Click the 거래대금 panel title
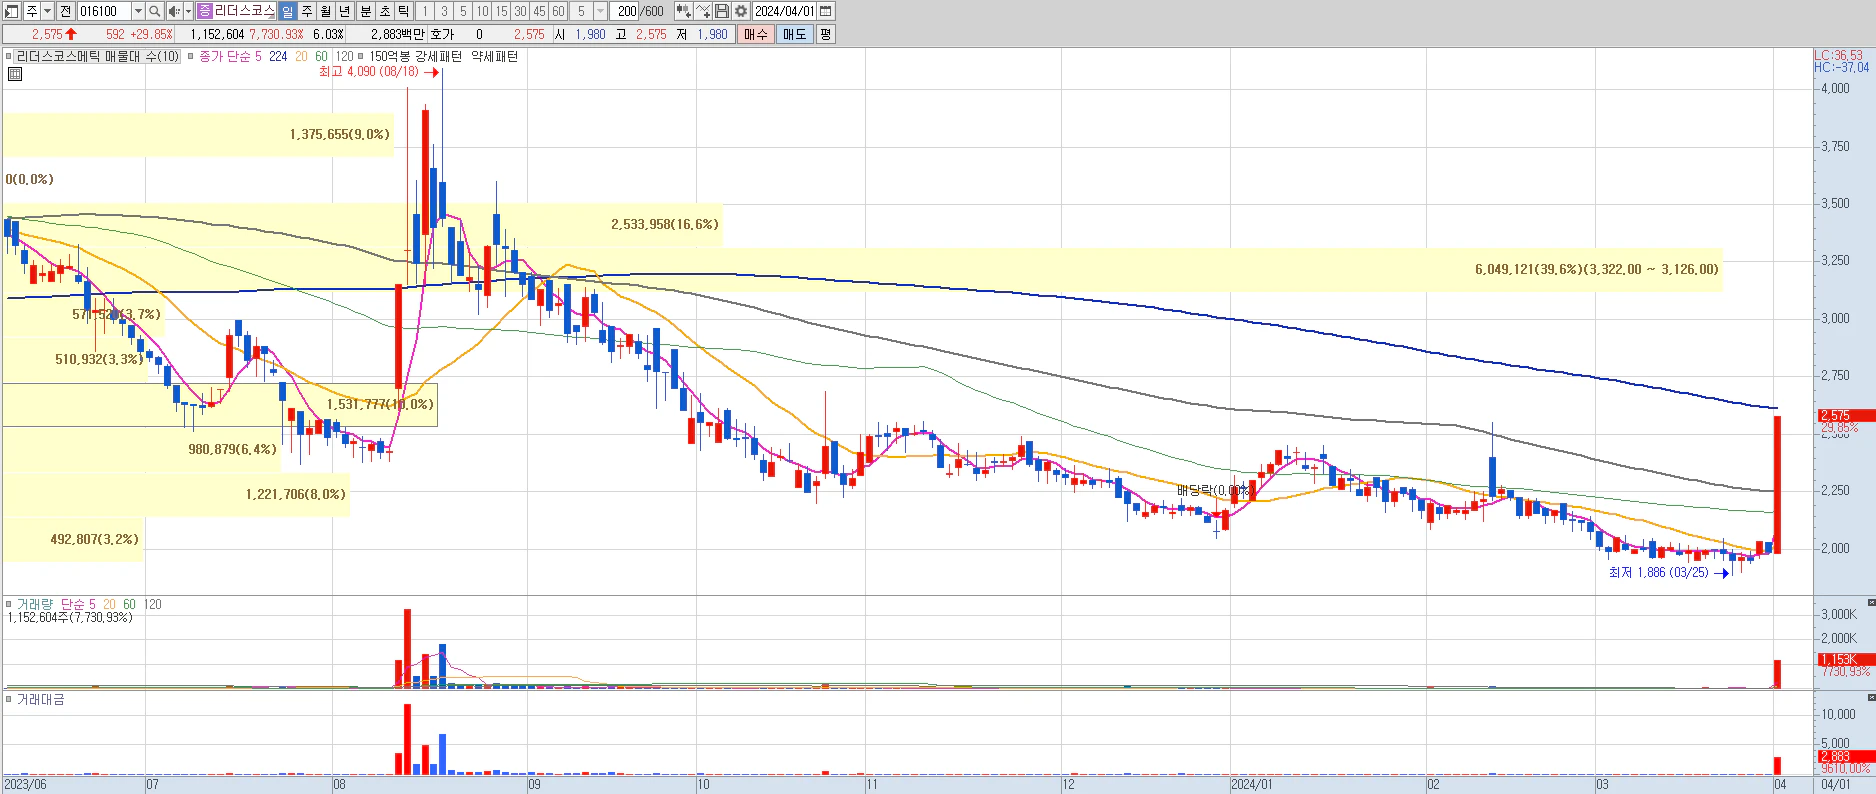This screenshot has width=1876, height=794. click(x=40, y=700)
